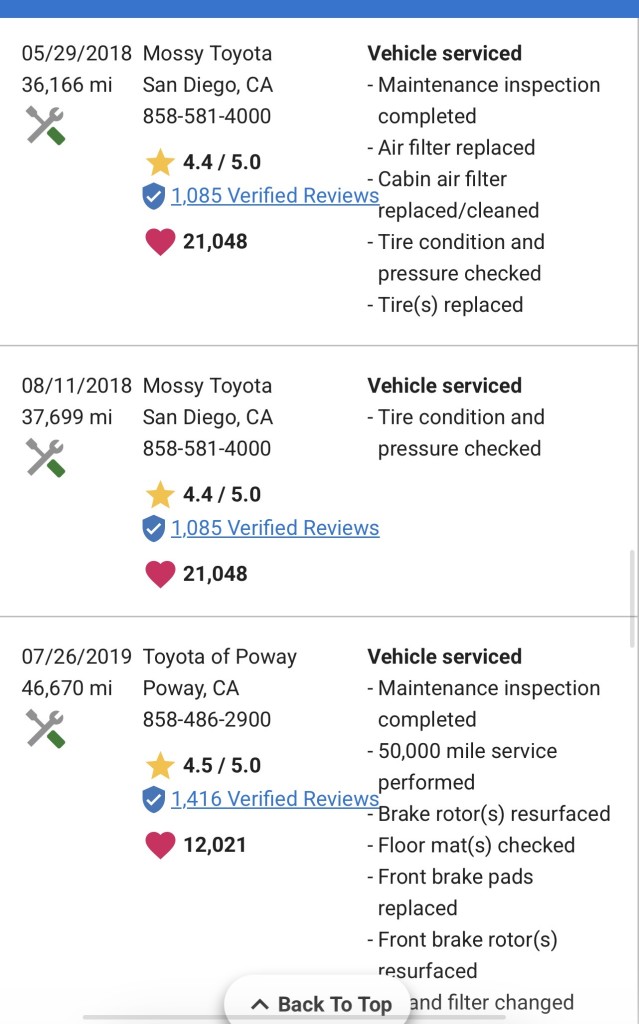
Task: Click the wrench service icon for 07/26/2019
Action: (45, 729)
